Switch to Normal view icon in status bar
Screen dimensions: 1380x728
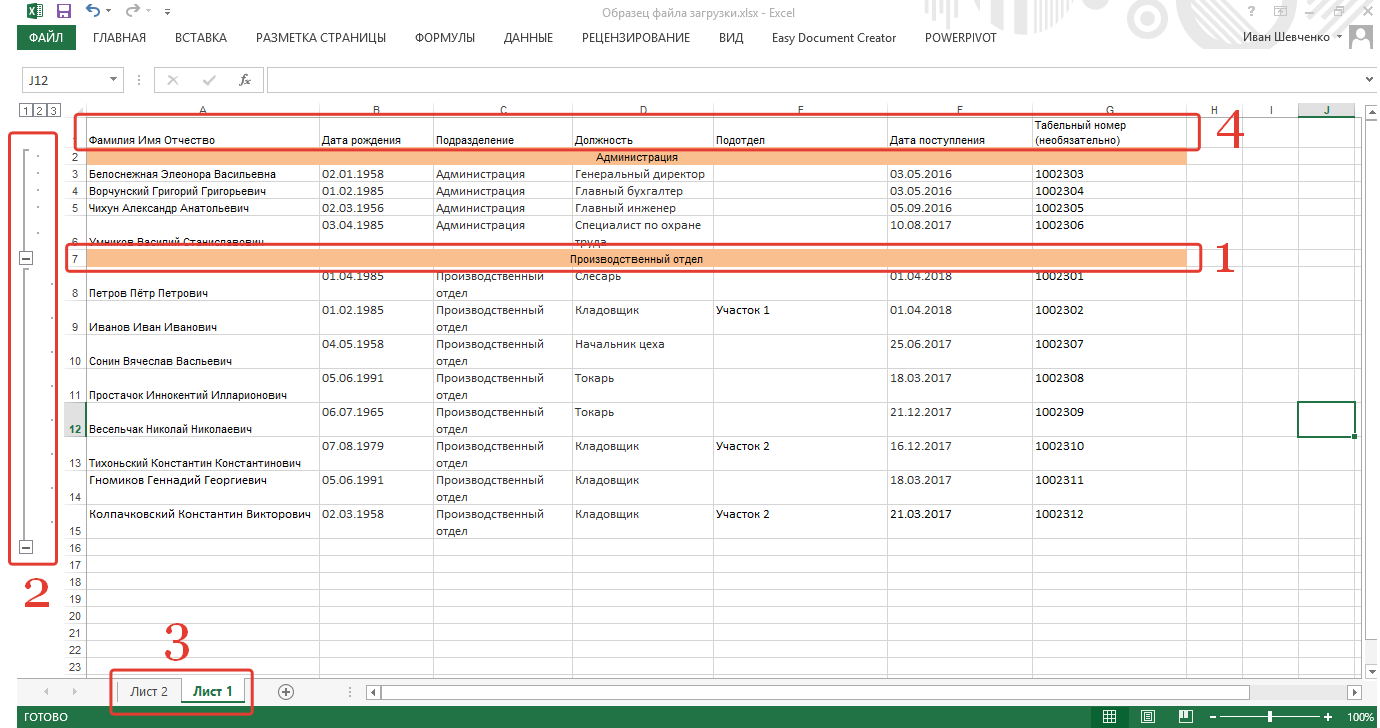[1109, 717]
